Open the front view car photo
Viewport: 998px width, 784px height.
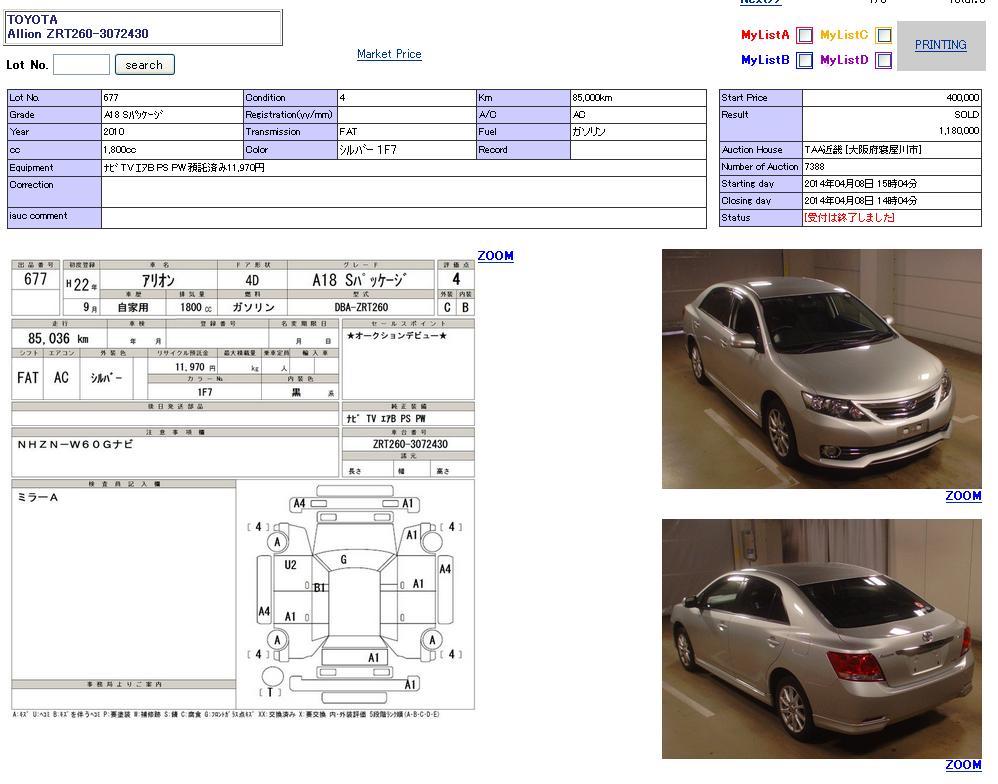coord(821,368)
